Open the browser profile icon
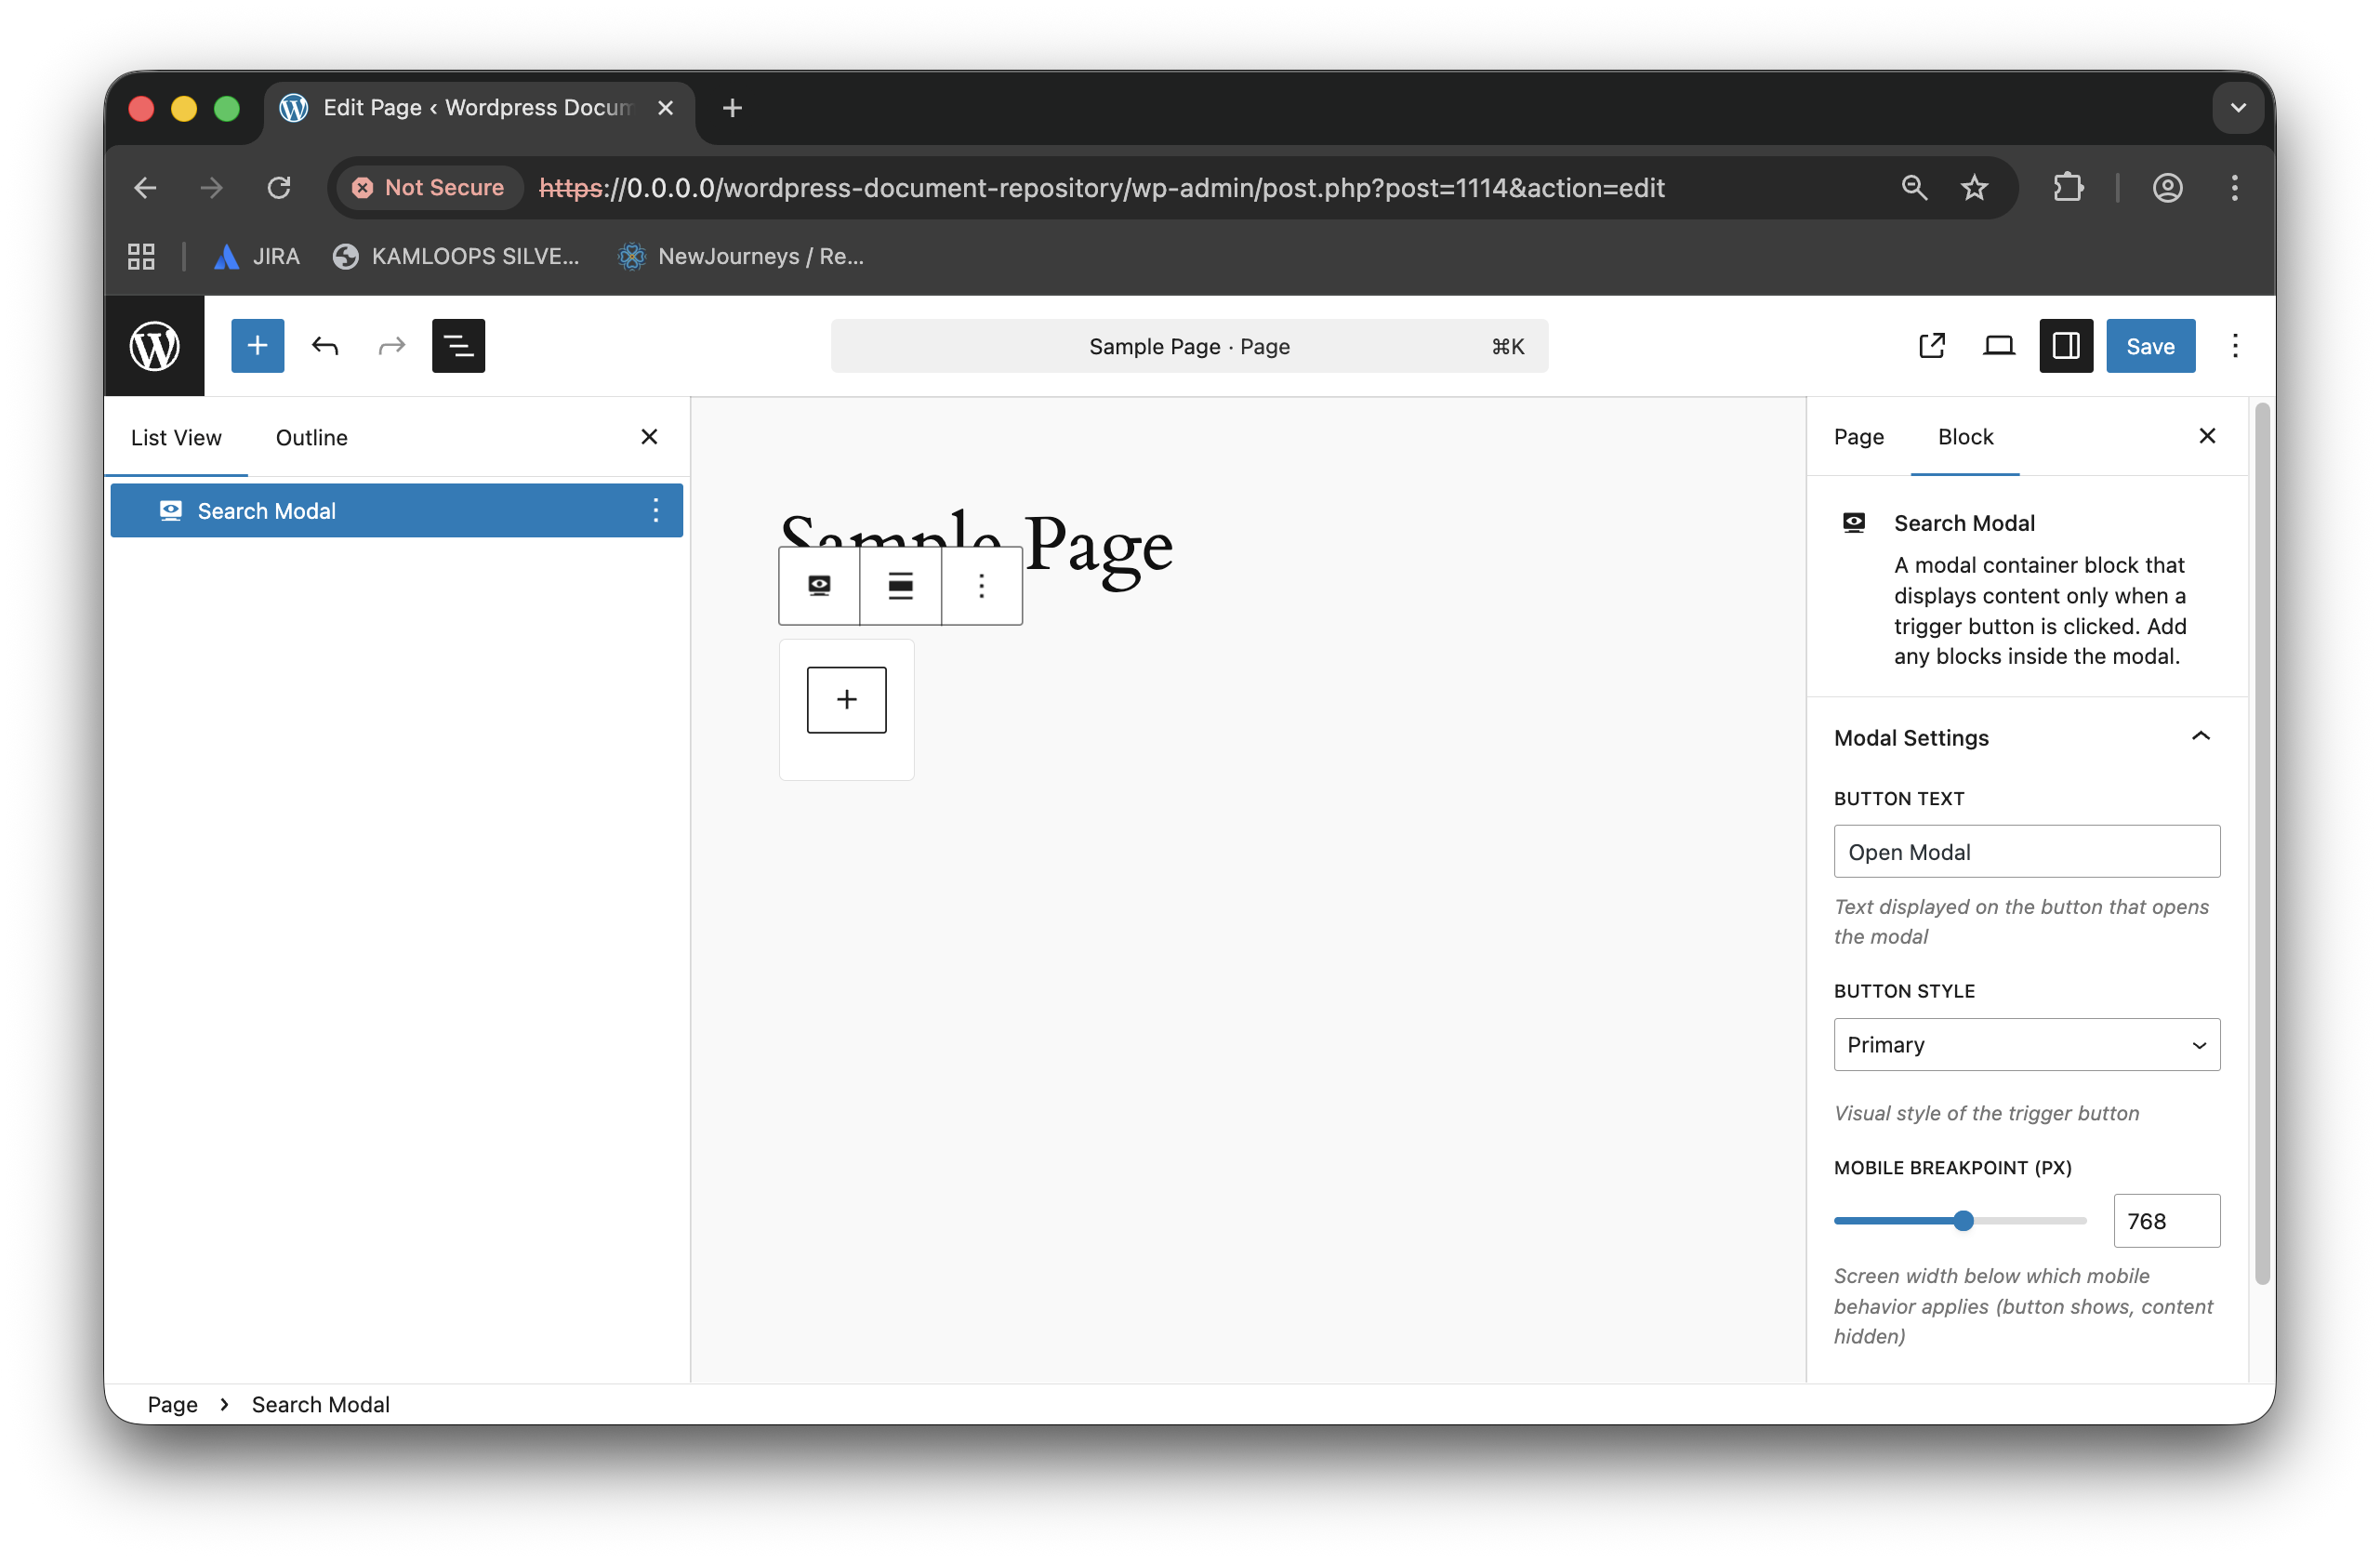Image resolution: width=2380 pixels, height=1562 pixels. point(2166,188)
